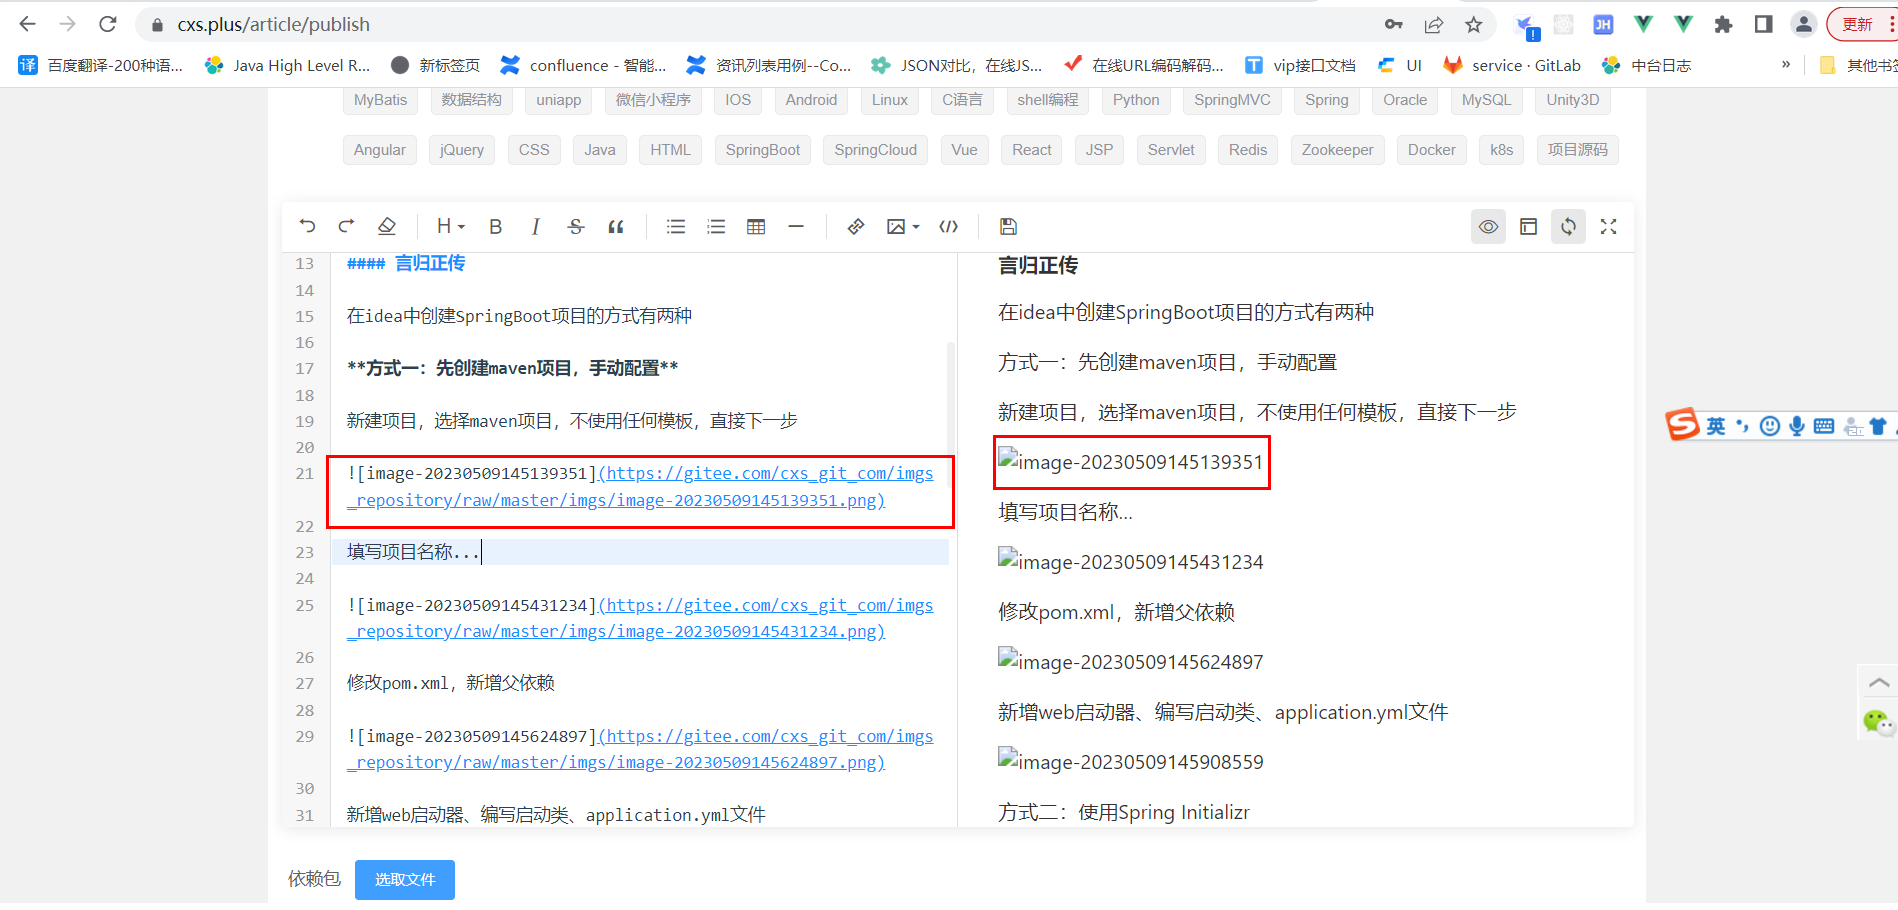Clear content with the eraser icon
Viewport: 1898px width, 910px height.
(387, 227)
